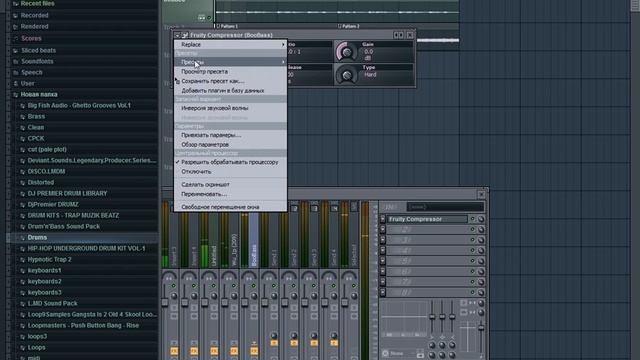Open the Fruity Compressor plugin options arrow

(177, 35)
